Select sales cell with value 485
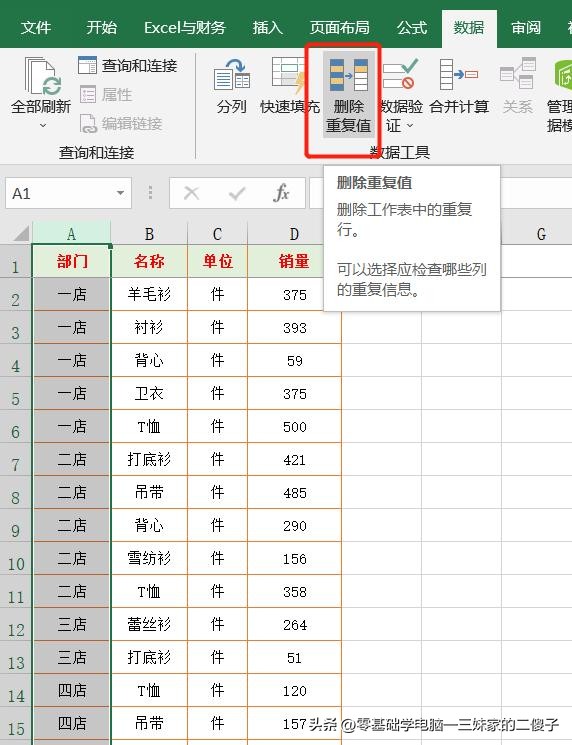 [295, 492]
